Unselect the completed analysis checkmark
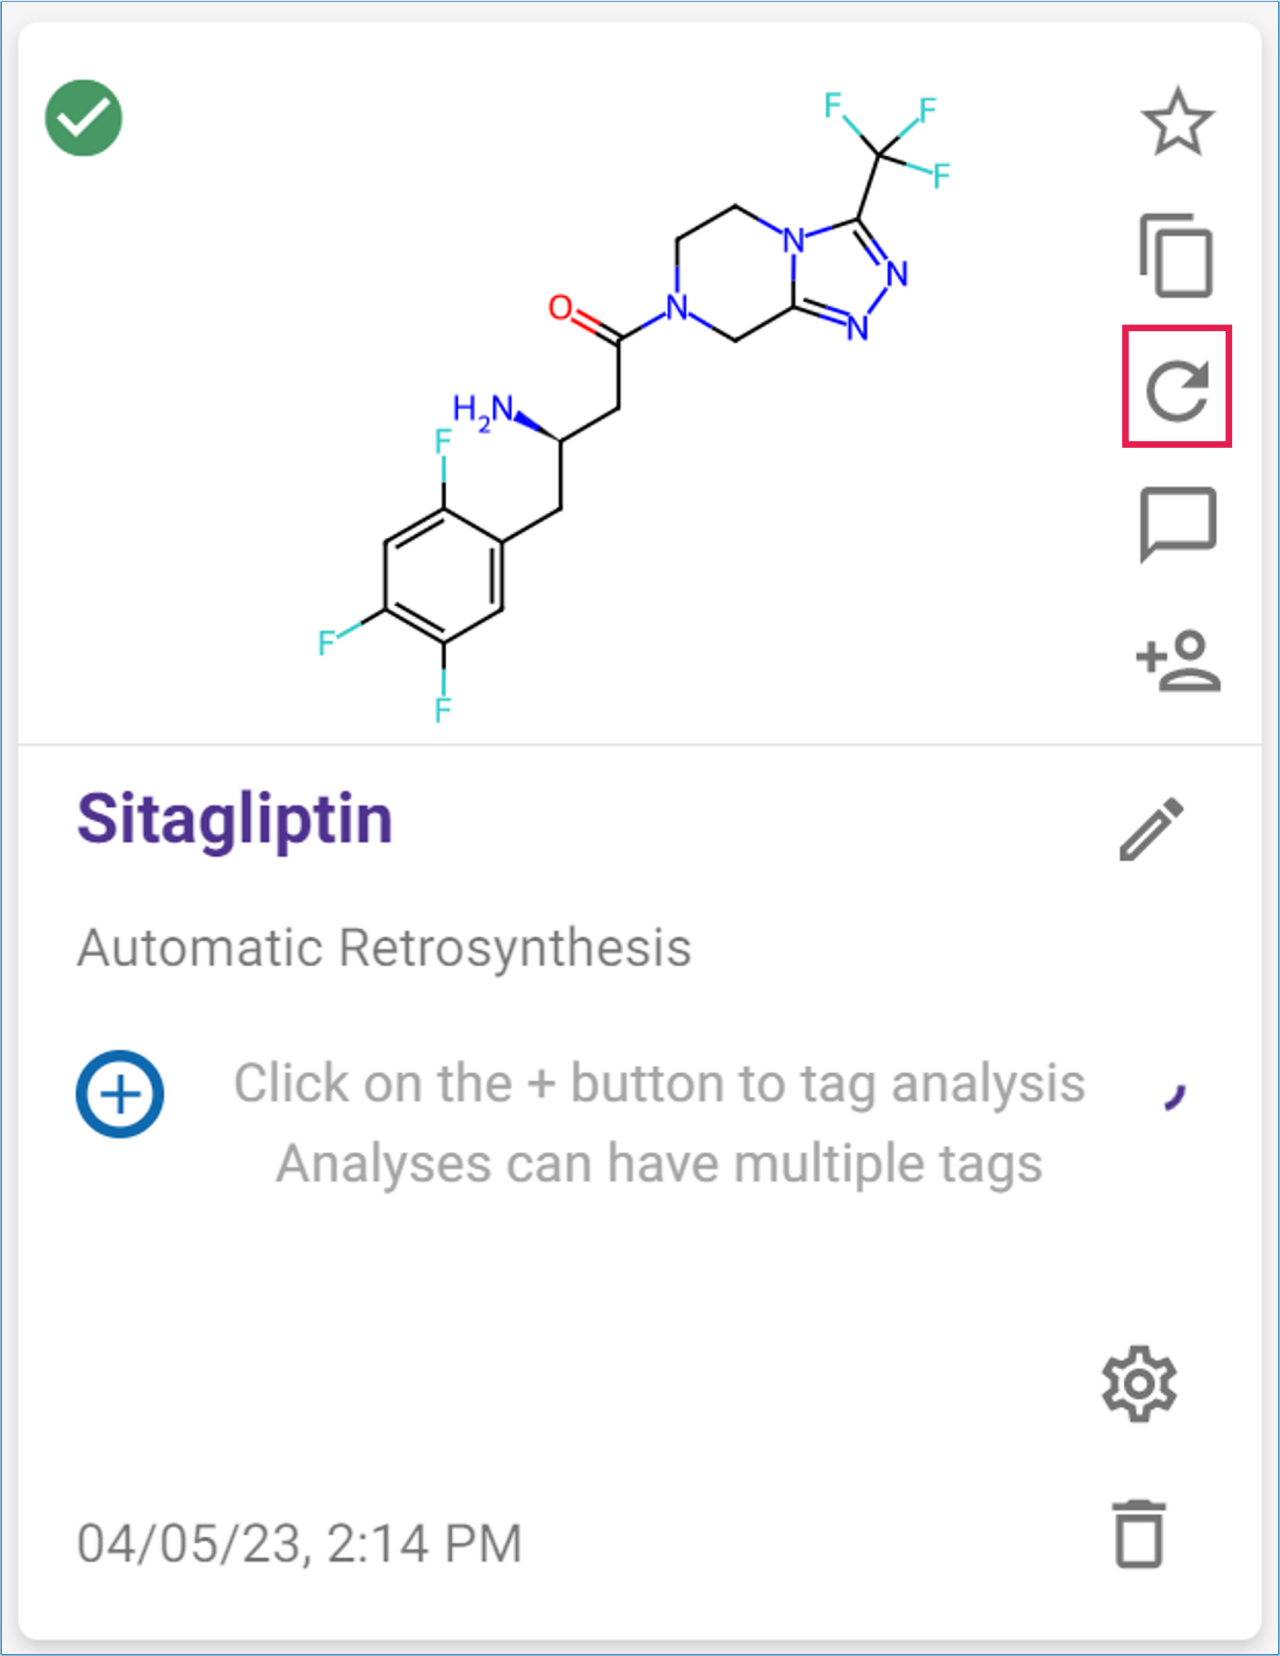This screenshot has width=1280, height=1656. 85,118
